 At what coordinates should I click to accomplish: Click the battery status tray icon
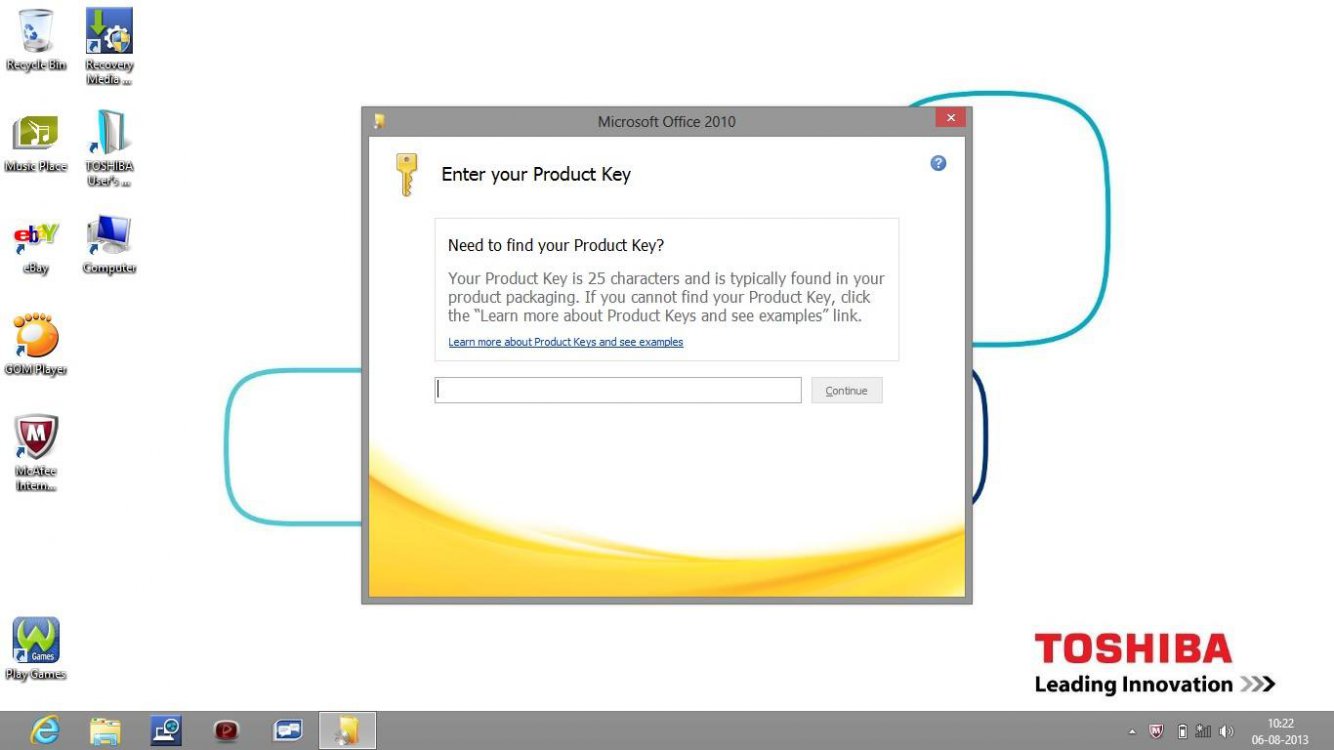coord(1182,731)
